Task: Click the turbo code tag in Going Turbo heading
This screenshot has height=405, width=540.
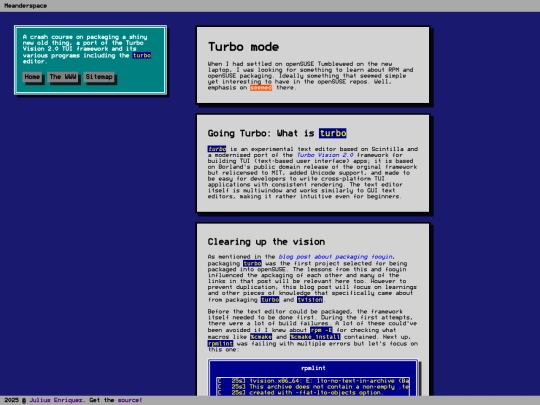Action: coord(333,133)
